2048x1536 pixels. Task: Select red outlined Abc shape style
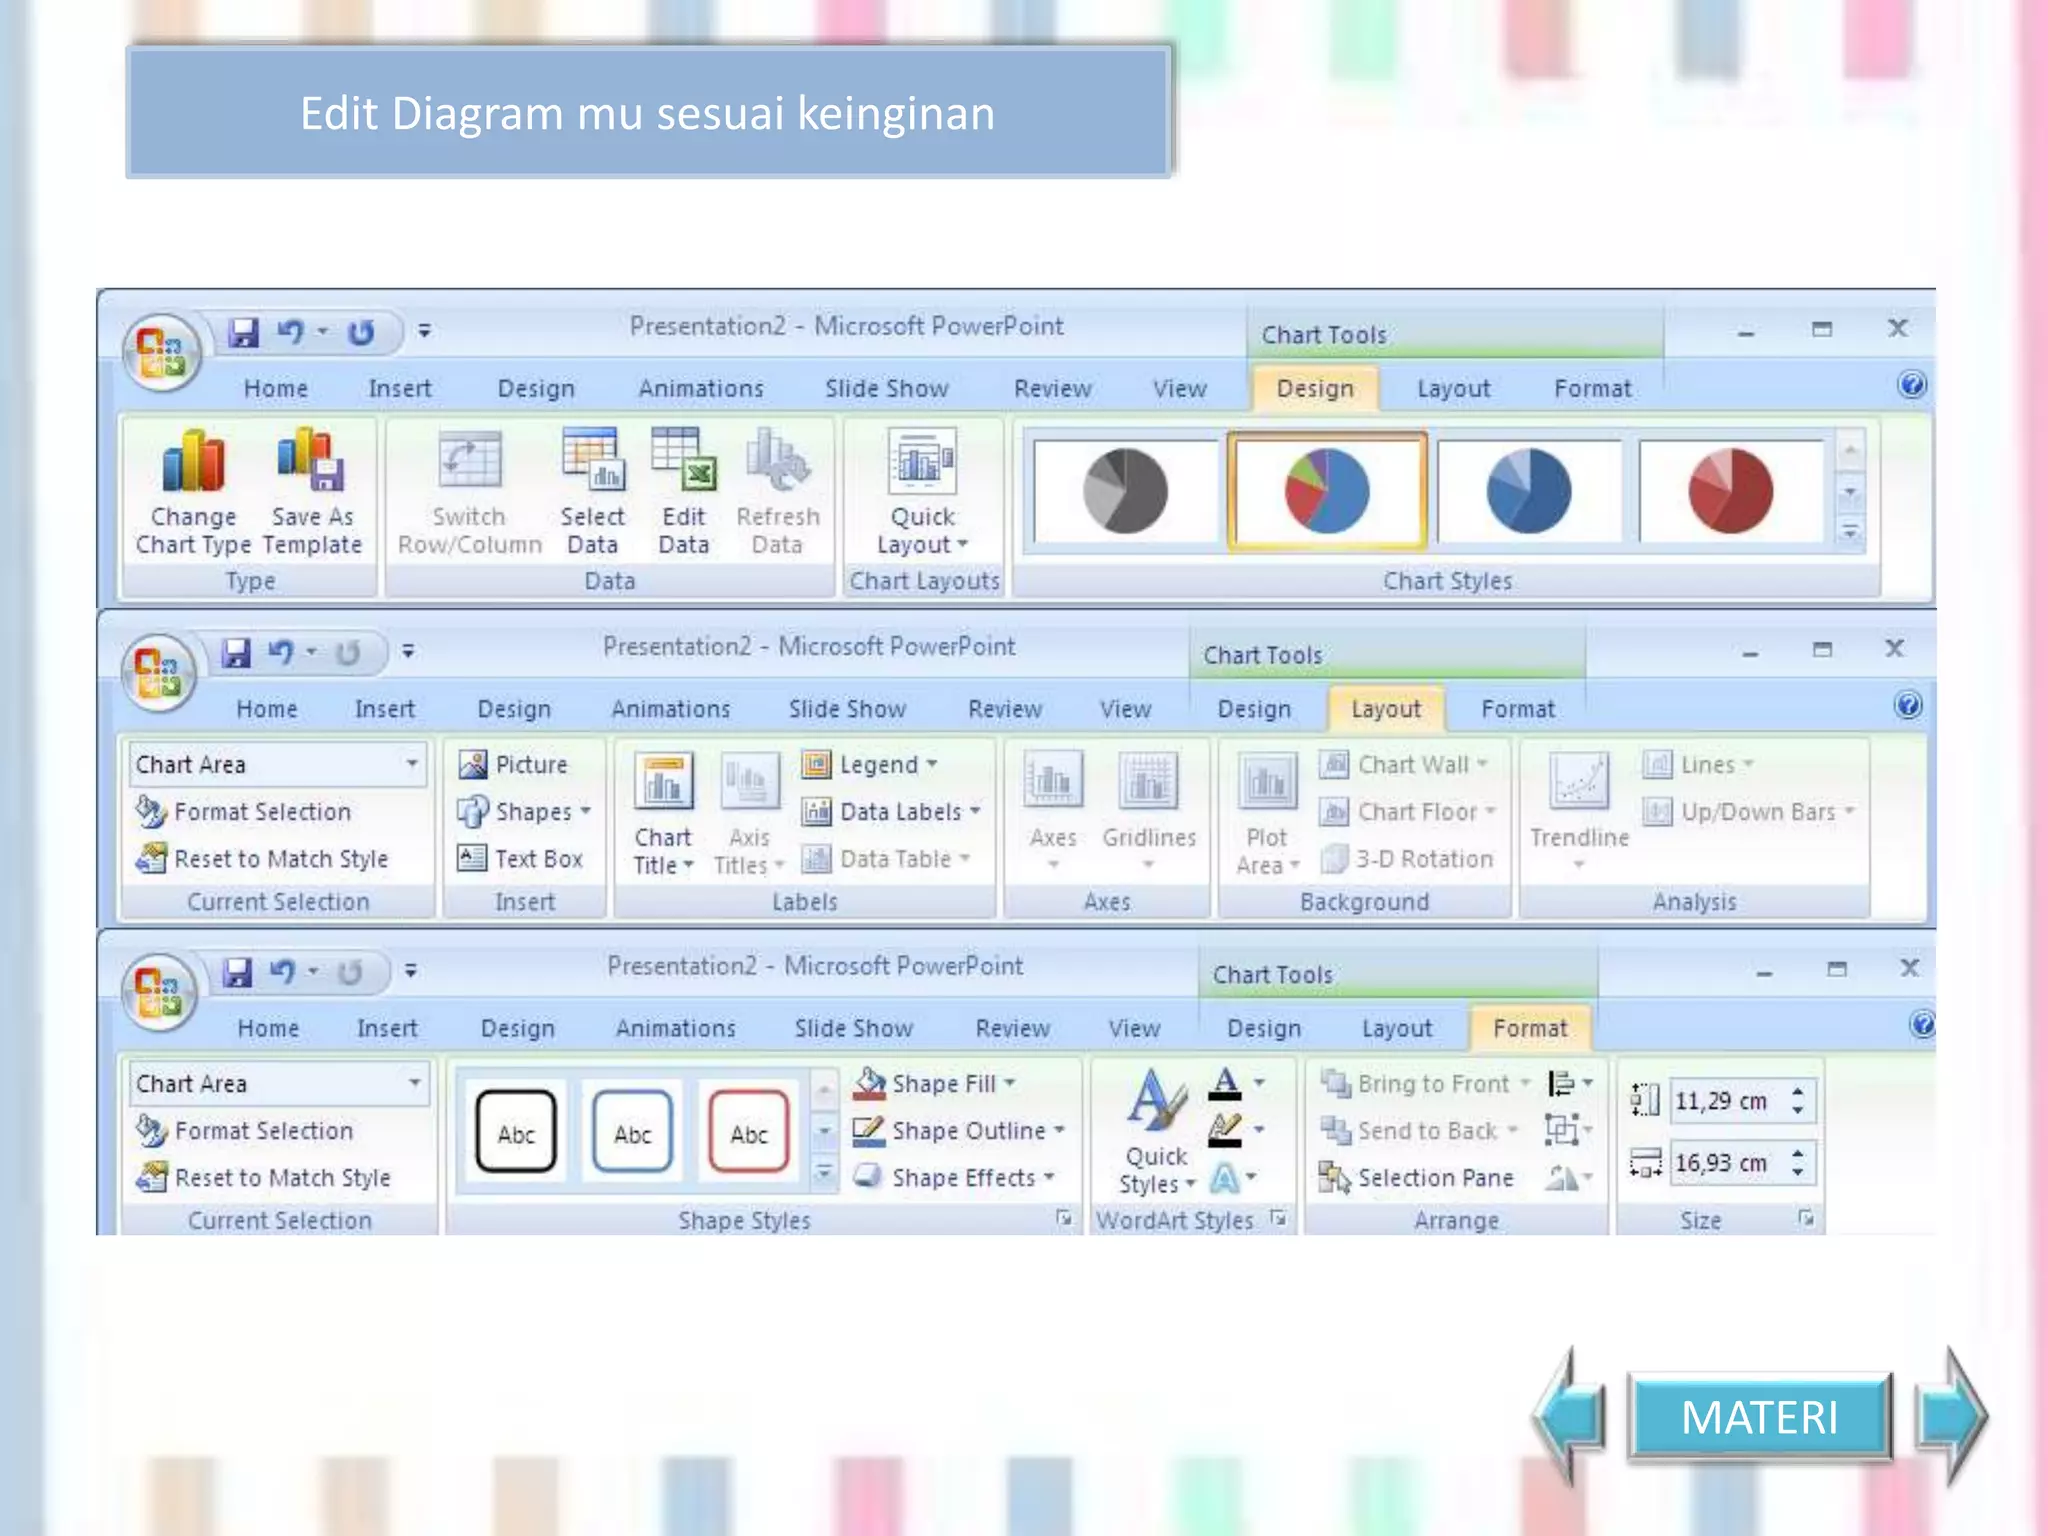pyautogui.click(x=748, y=1131)
